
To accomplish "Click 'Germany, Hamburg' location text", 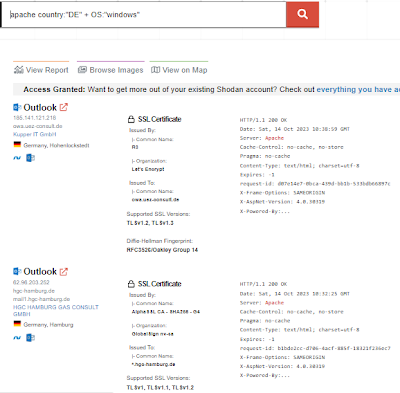I will click(x=48, y=325).
